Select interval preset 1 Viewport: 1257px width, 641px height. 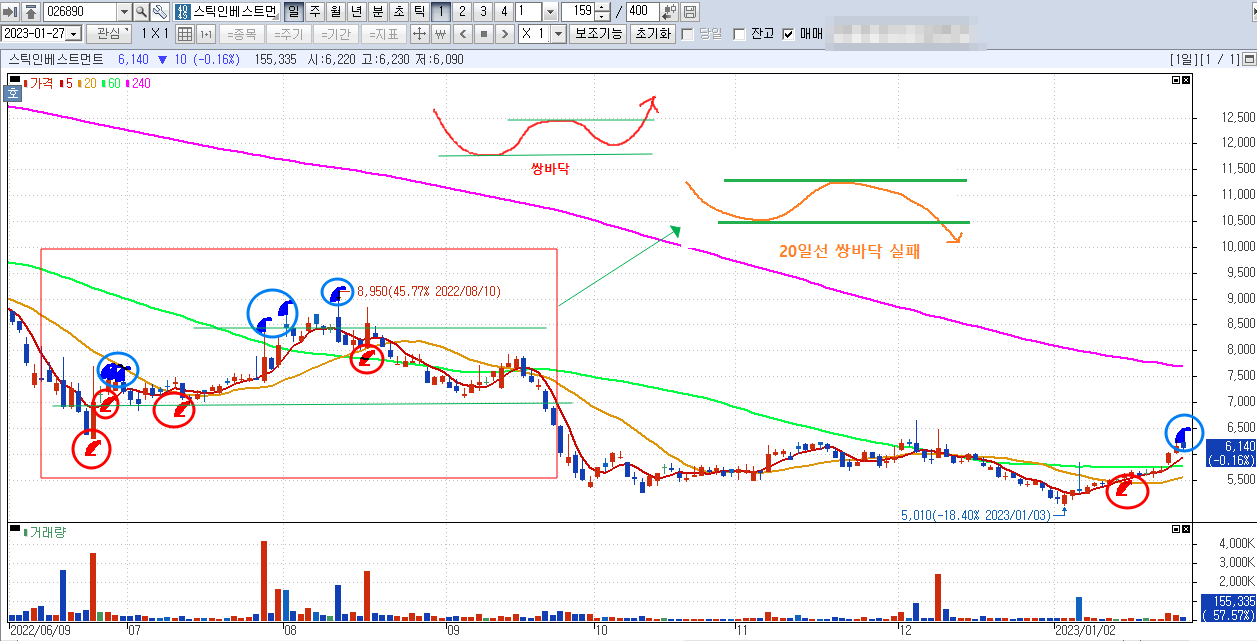click(441, 12)
